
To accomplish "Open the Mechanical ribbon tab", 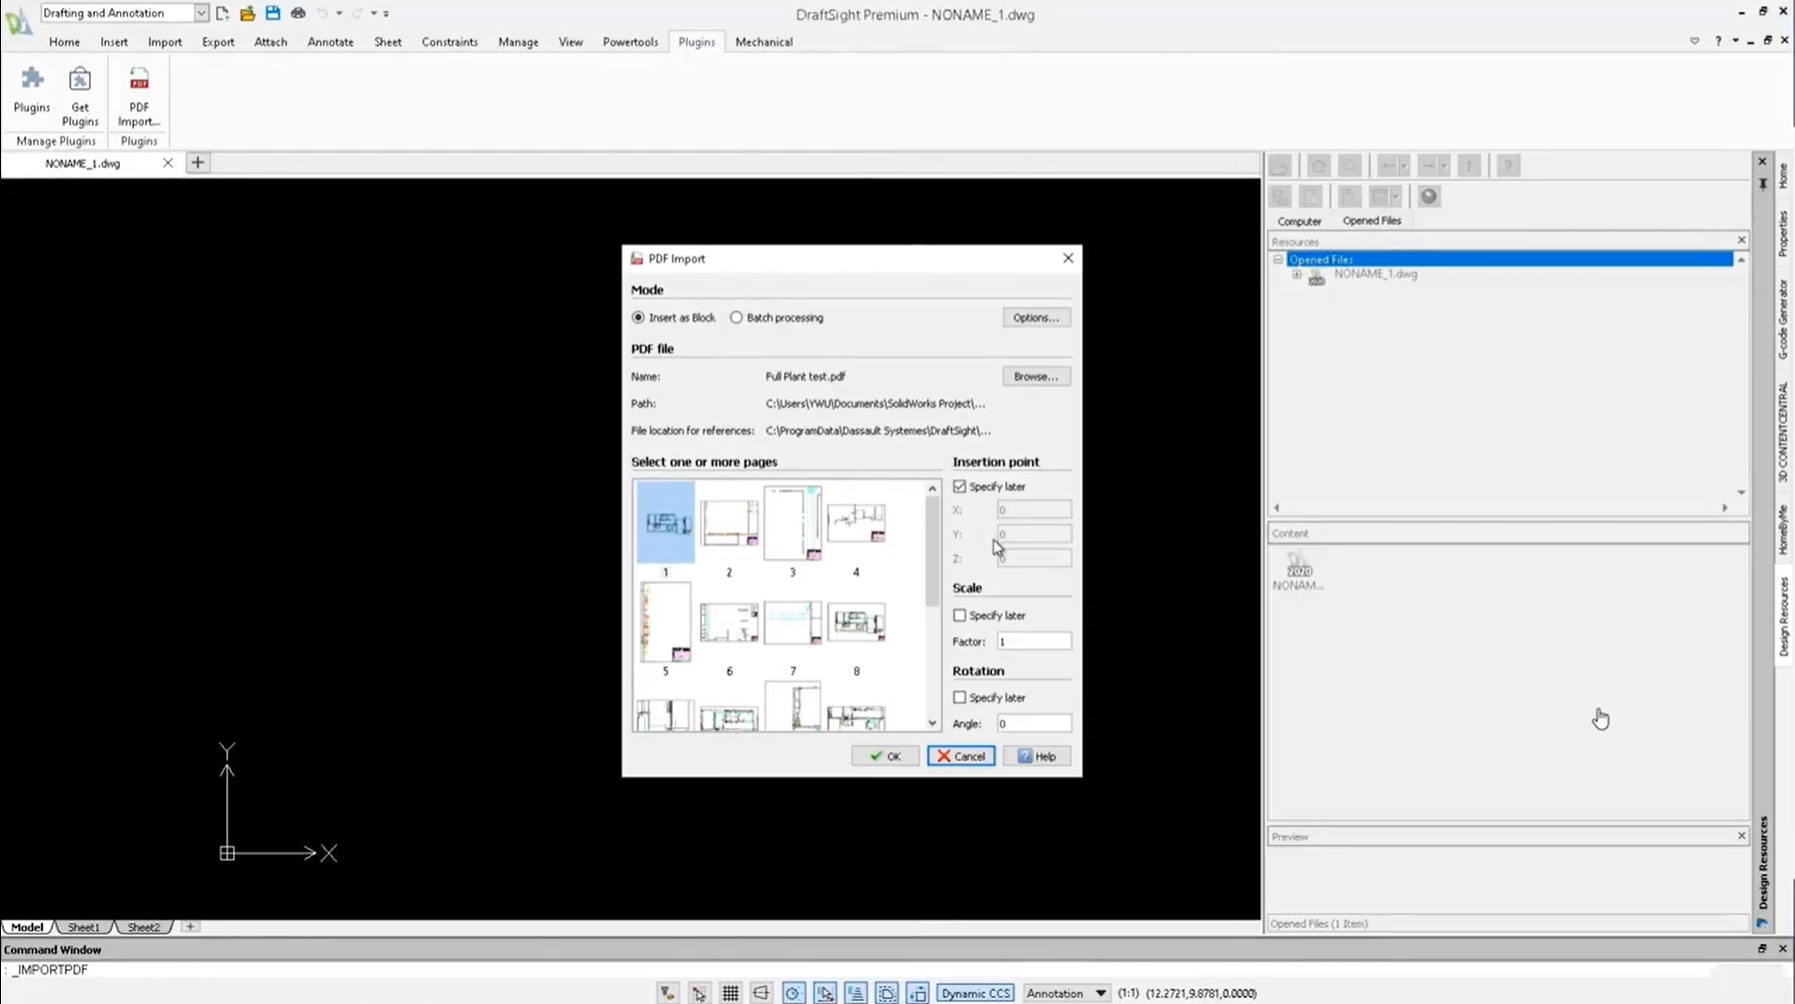I will [764, 42].
